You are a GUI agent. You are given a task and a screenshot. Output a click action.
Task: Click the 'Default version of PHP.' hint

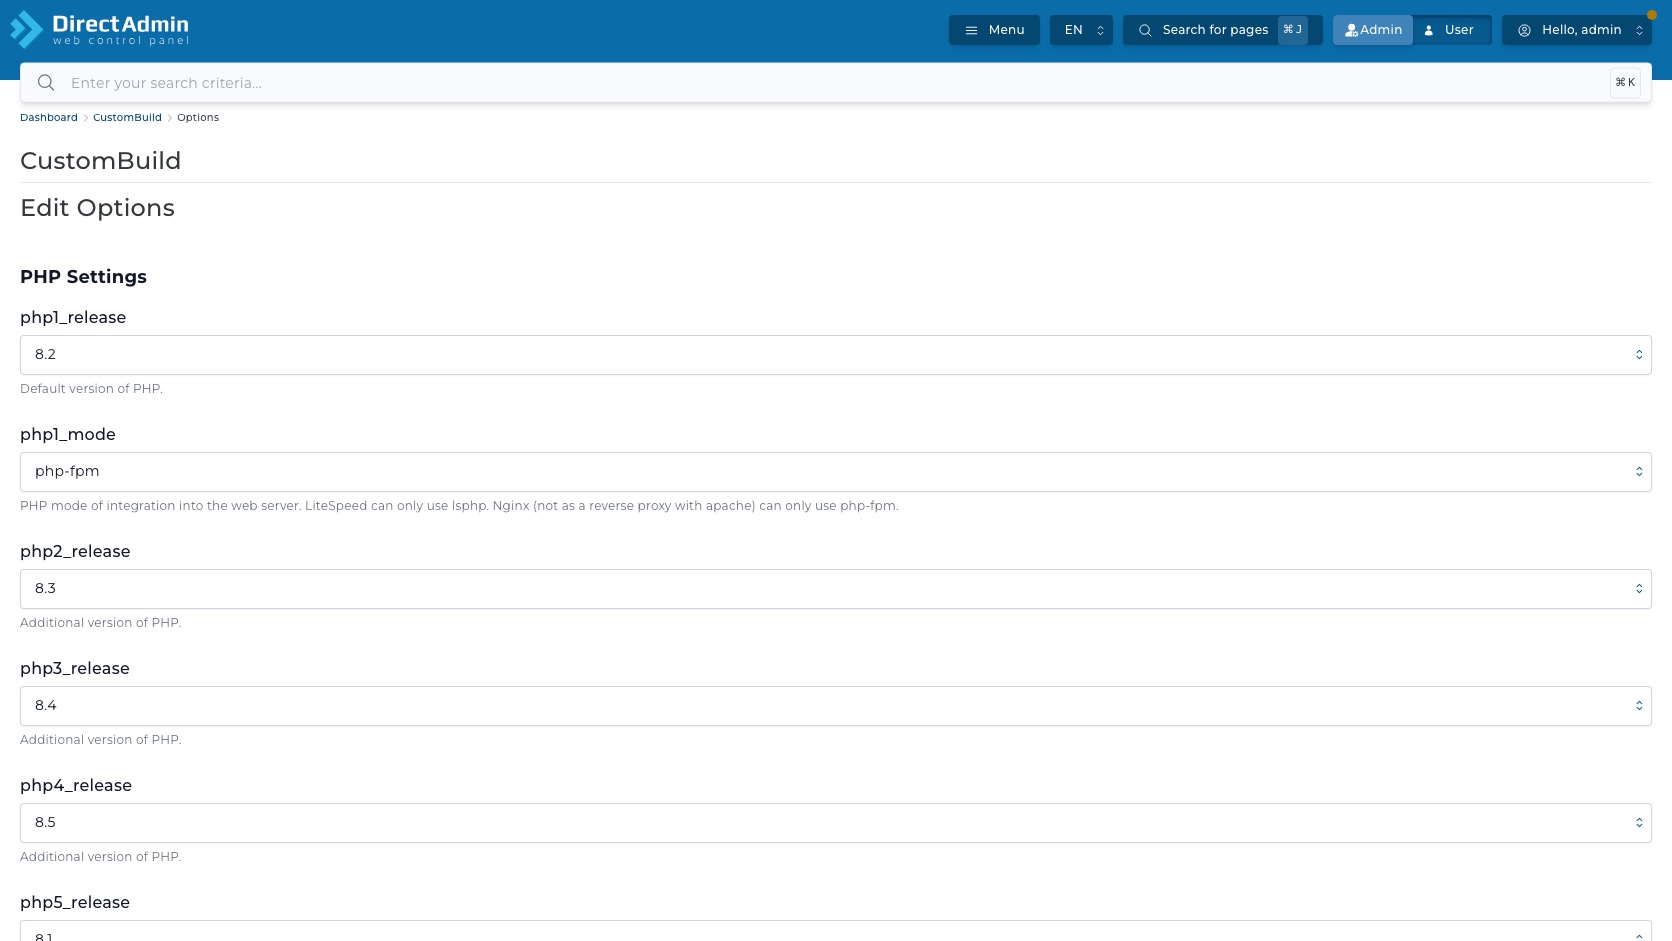(91, 389)
